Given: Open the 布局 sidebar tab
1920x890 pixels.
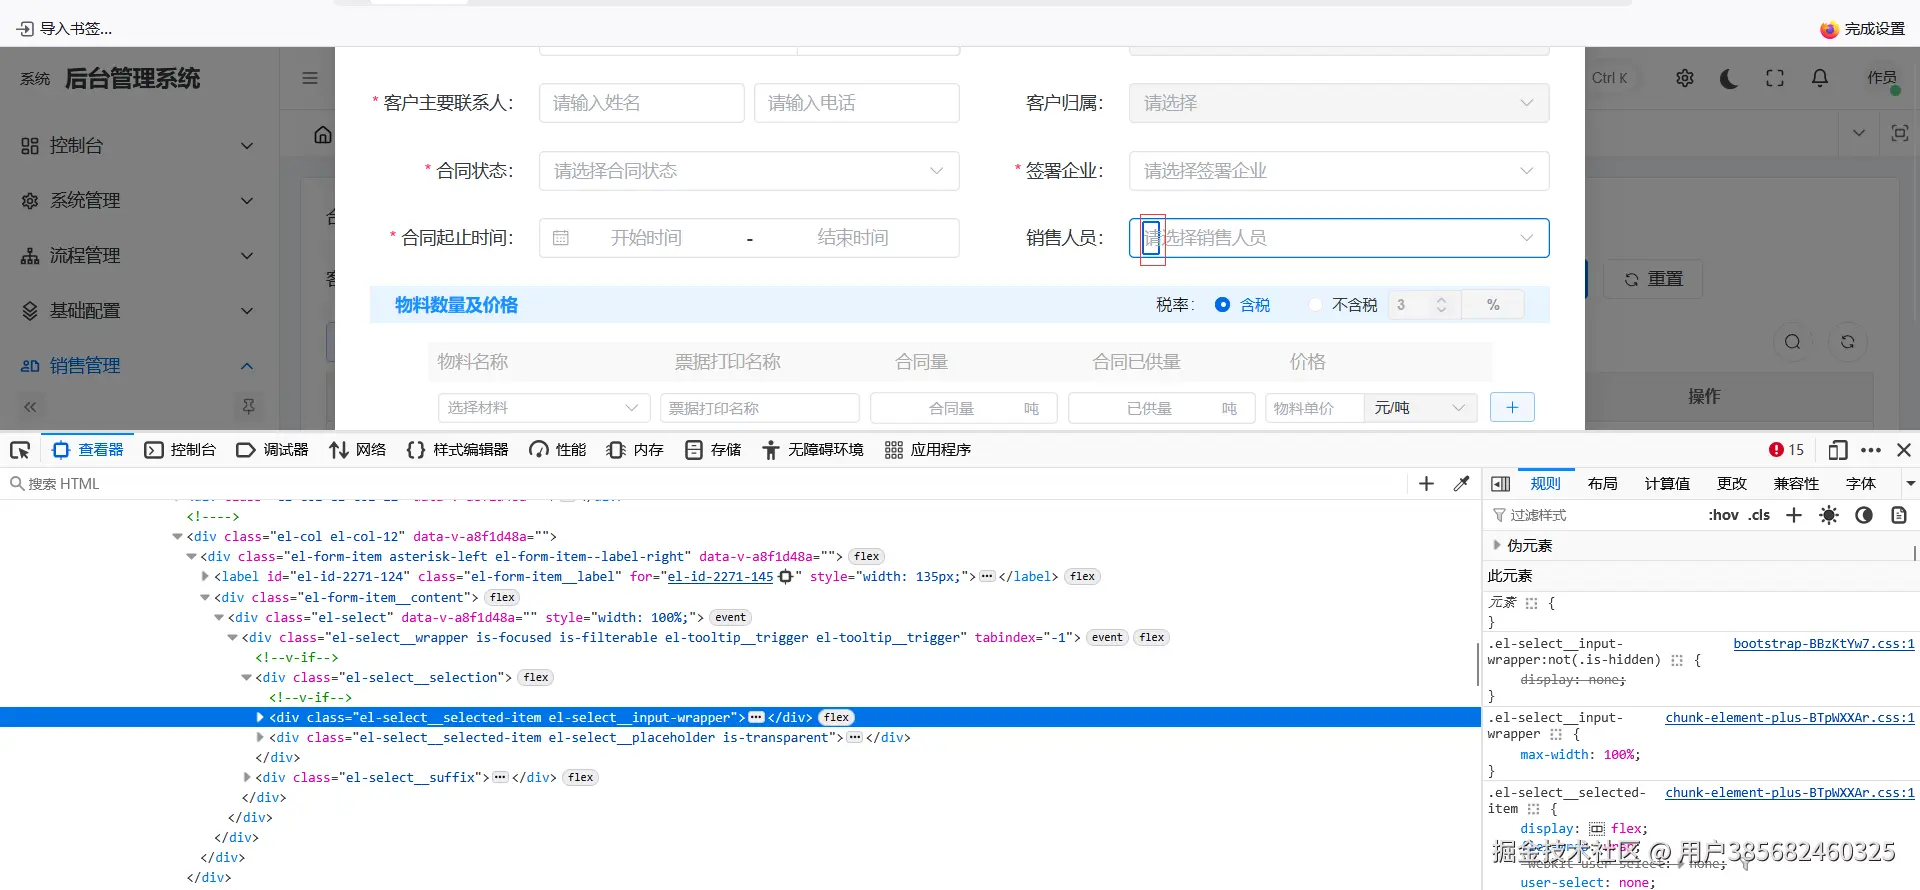Looking at the screenshot, I should coord(1602,484).
